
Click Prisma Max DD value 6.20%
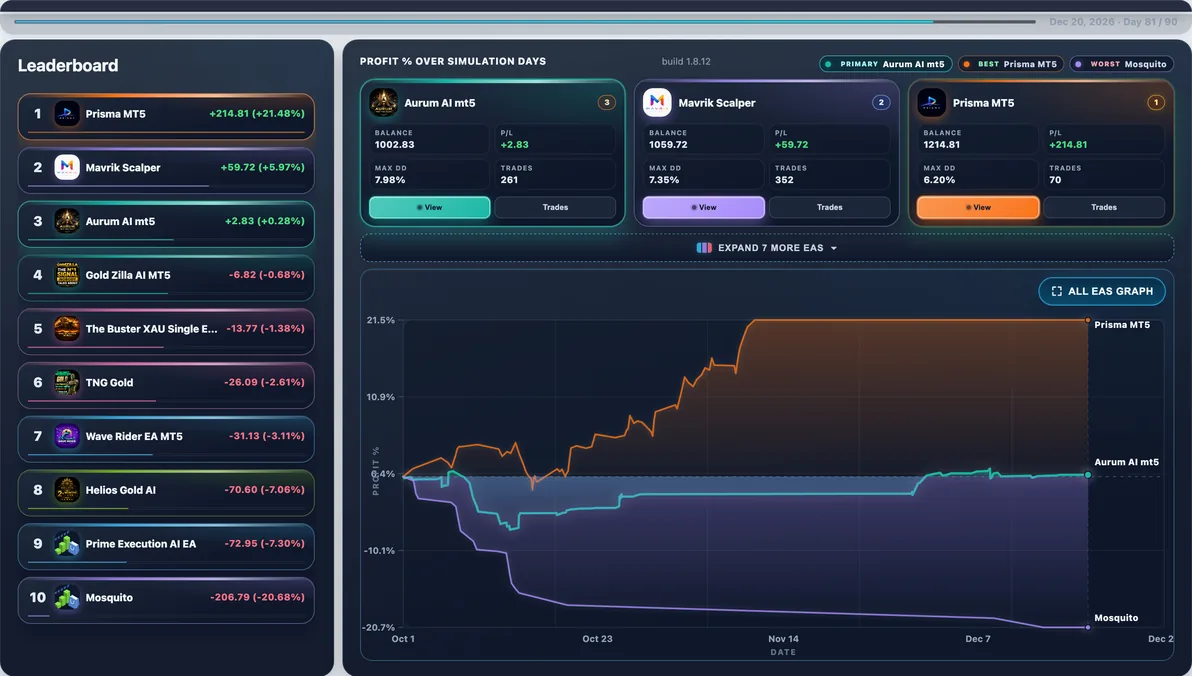pos(939,180)
